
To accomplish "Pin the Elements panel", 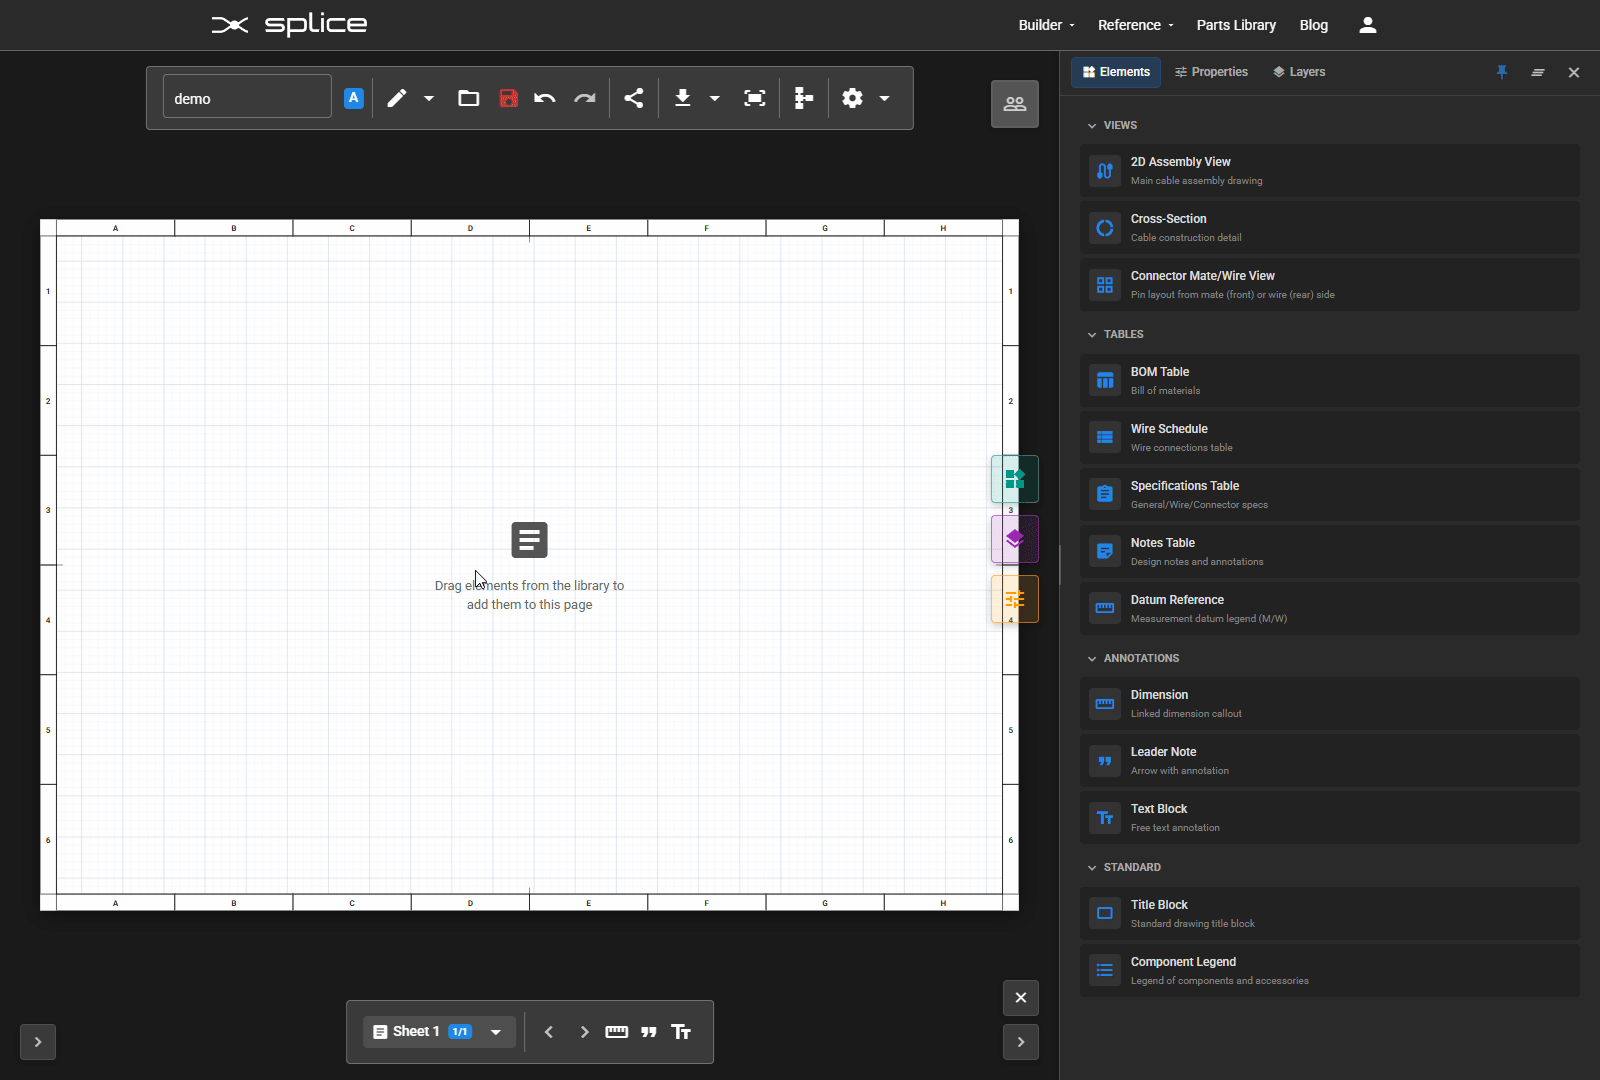I will (x=1502, y=72).
